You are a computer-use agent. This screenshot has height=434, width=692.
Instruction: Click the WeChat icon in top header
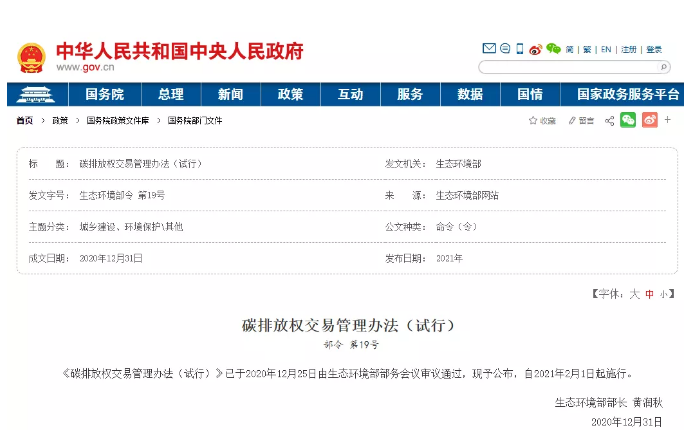click(553, 48)
